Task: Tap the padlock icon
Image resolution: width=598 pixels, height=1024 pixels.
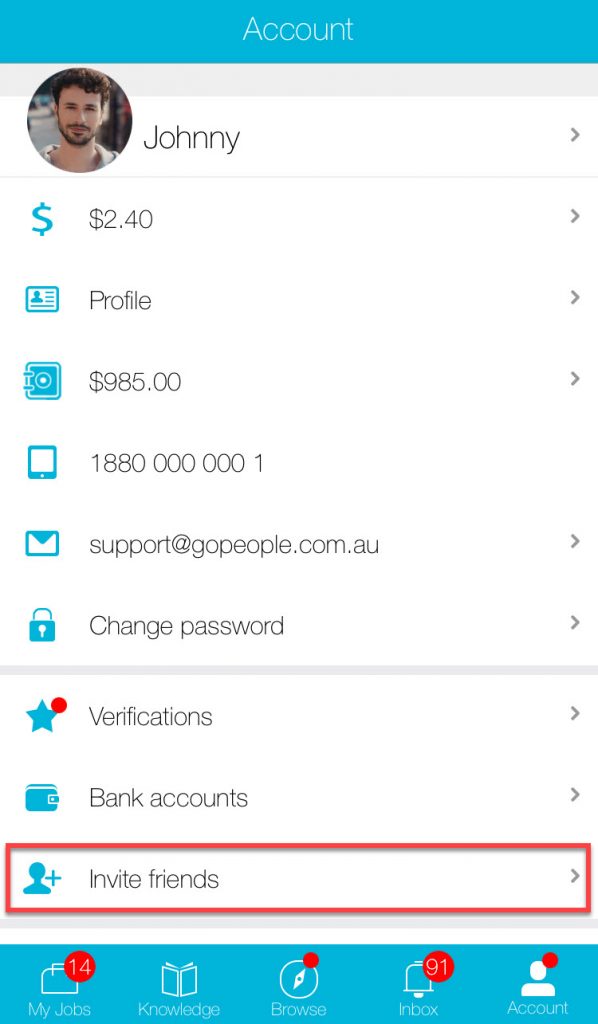Action: tap(42, 625)
